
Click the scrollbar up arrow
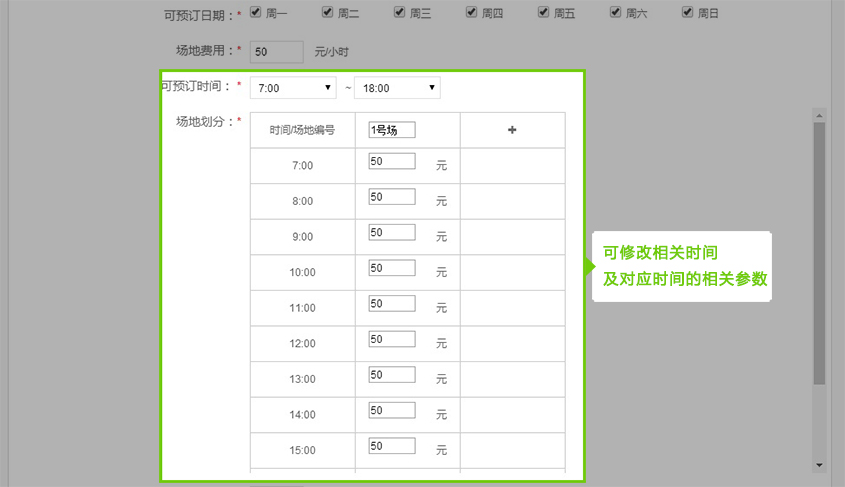point(819,115)
